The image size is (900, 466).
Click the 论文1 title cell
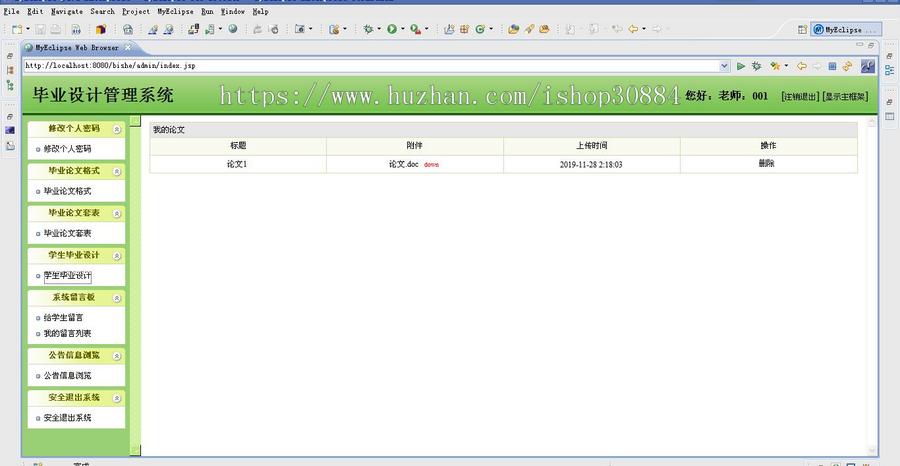click(x=238, y=164)
